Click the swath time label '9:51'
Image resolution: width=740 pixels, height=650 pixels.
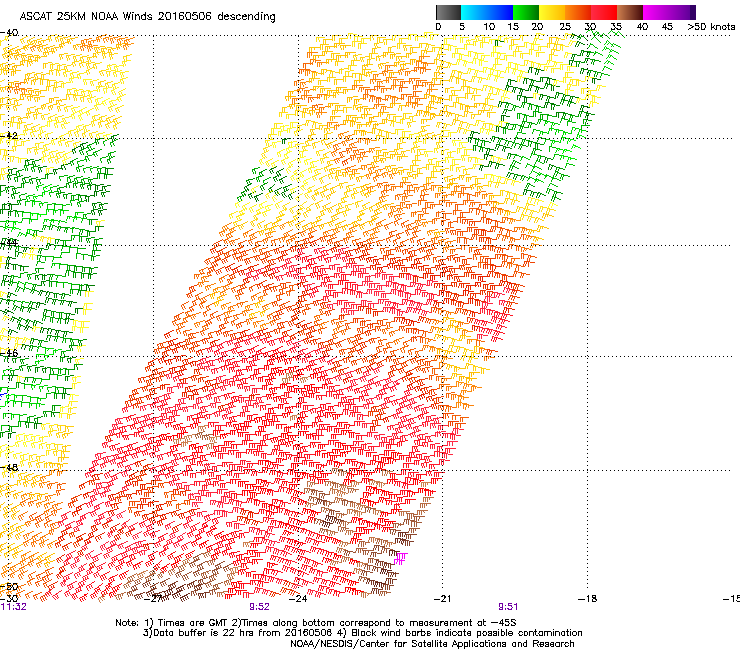(x=508, y=607)
